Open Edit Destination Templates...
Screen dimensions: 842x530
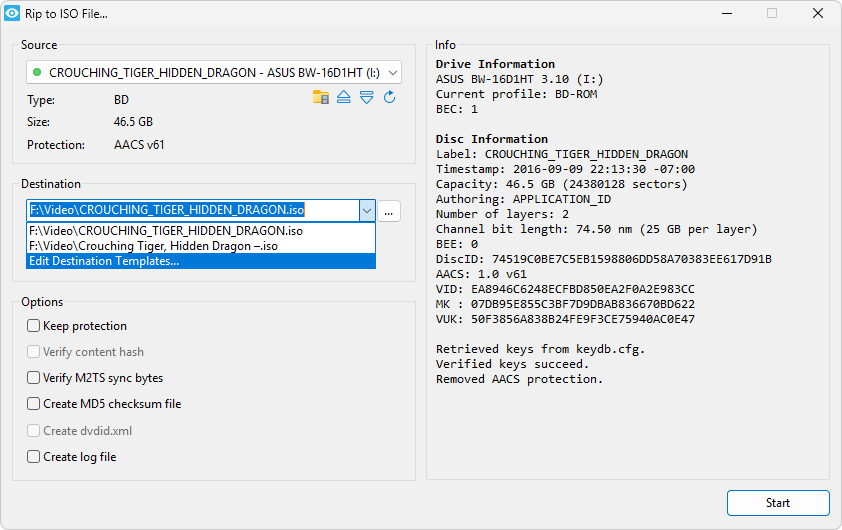click(104, 261)
